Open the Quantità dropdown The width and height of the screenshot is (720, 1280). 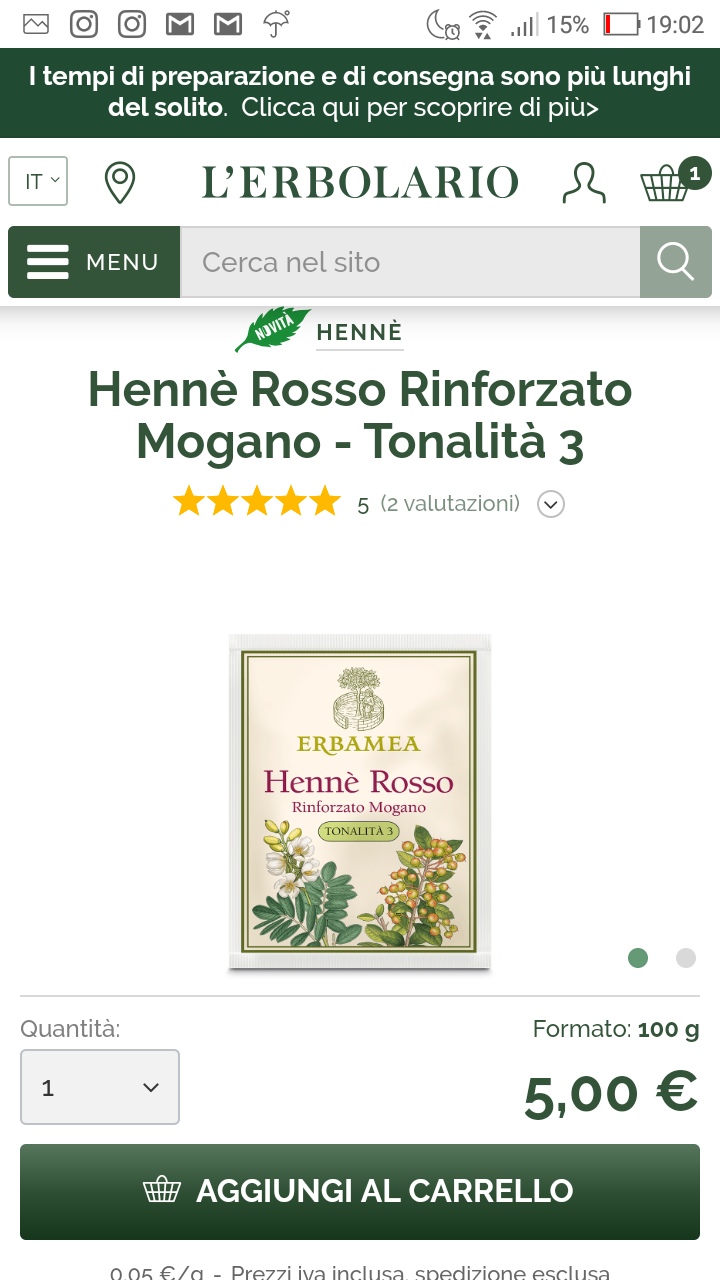click(100, 1087)
